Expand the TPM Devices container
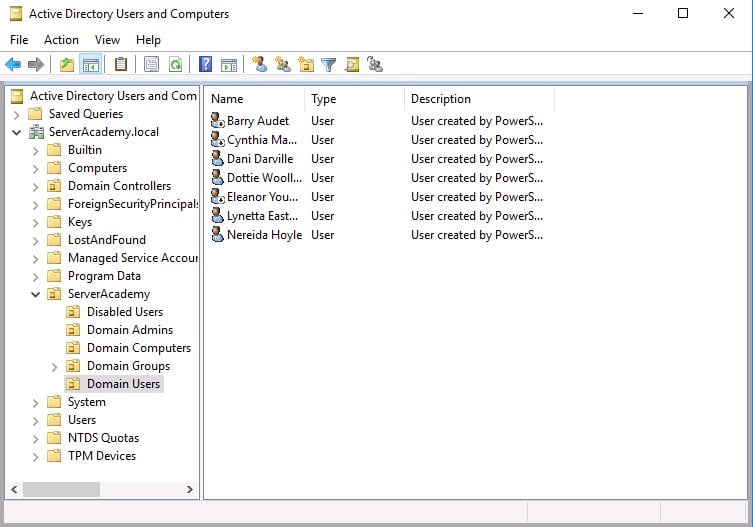Image resolution: width=753 pixels, height=527 pixels. pyautogui.click(x=35, y=457)
